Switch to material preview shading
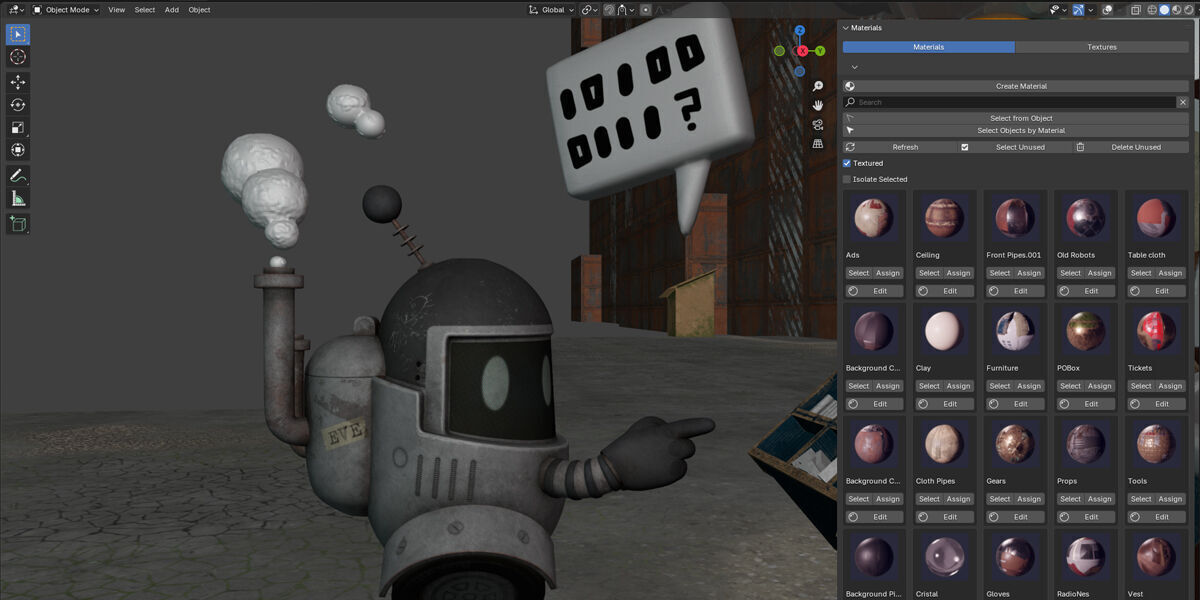The image size is (1200, 600). click(1175, 9)
